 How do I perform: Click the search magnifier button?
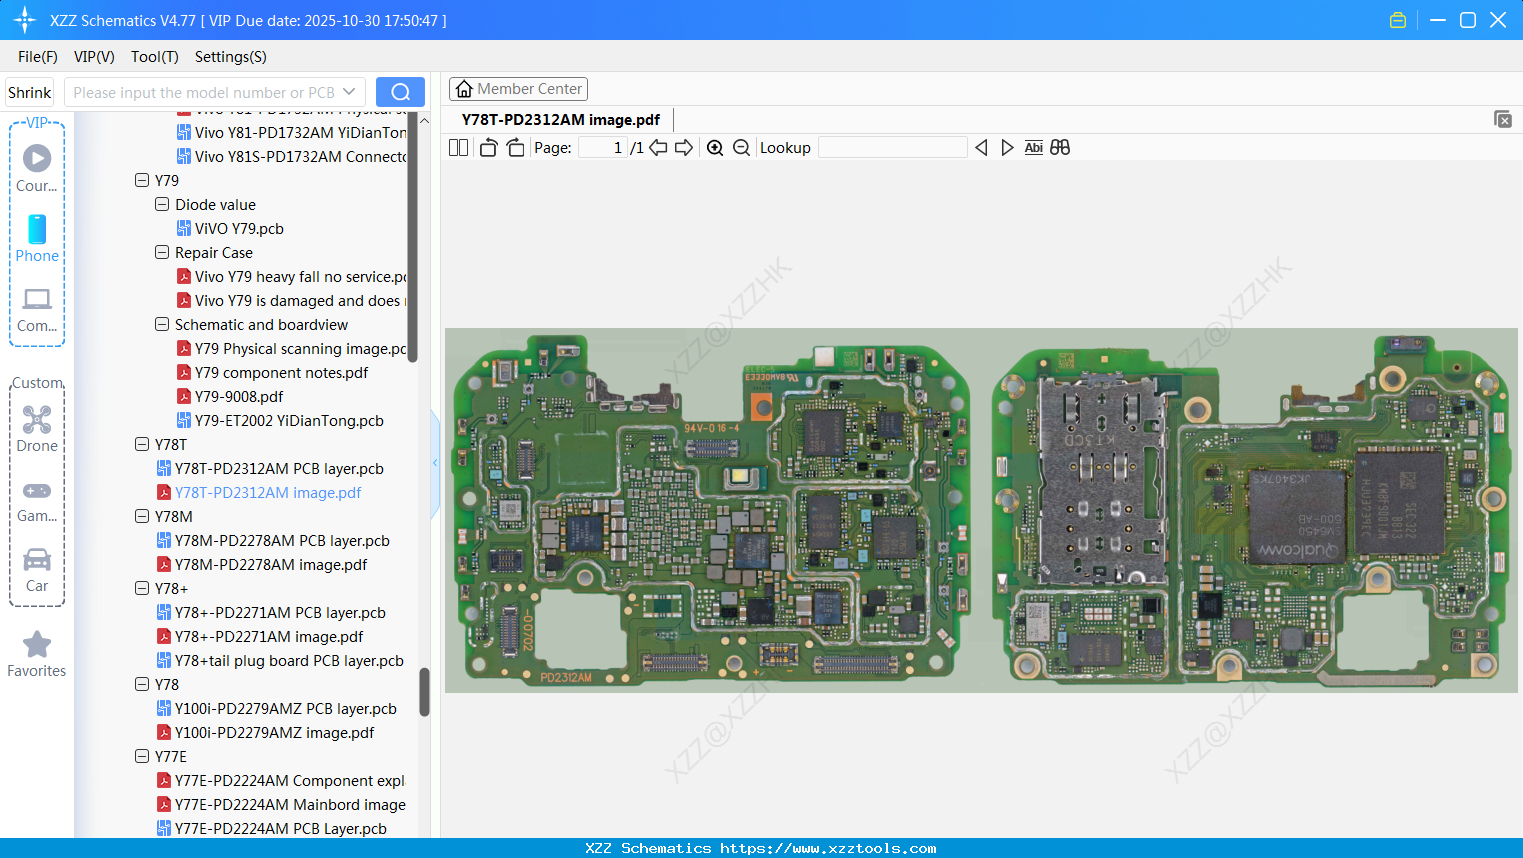(x=400, y=92)
